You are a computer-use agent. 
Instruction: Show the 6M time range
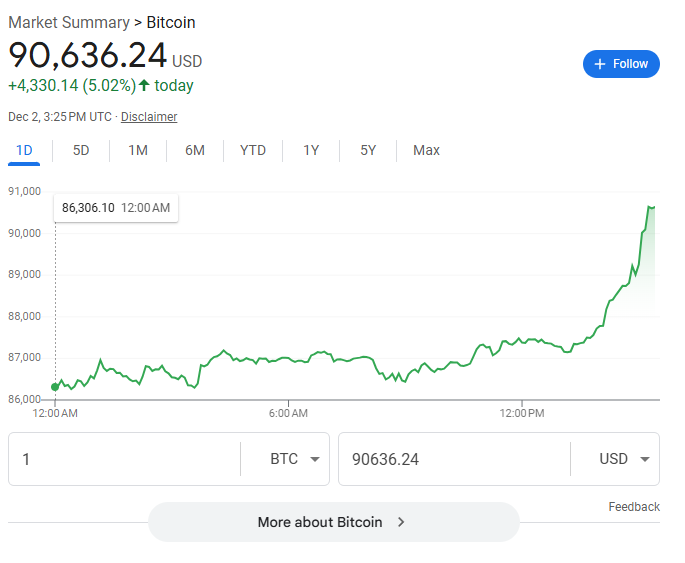click(x=195, y=150)
